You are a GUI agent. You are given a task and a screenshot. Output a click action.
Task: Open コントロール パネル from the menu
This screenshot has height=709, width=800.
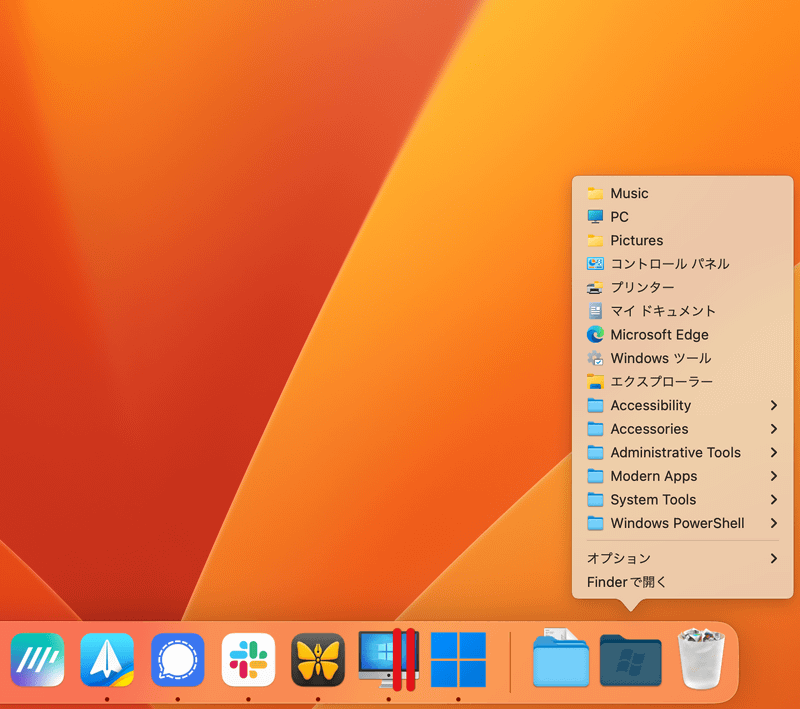click(683, 264)
